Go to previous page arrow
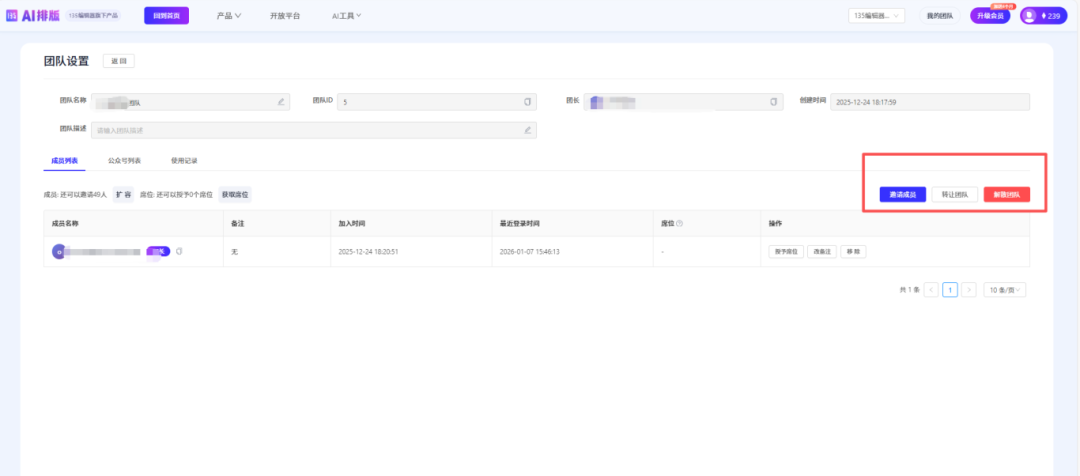 931,290
